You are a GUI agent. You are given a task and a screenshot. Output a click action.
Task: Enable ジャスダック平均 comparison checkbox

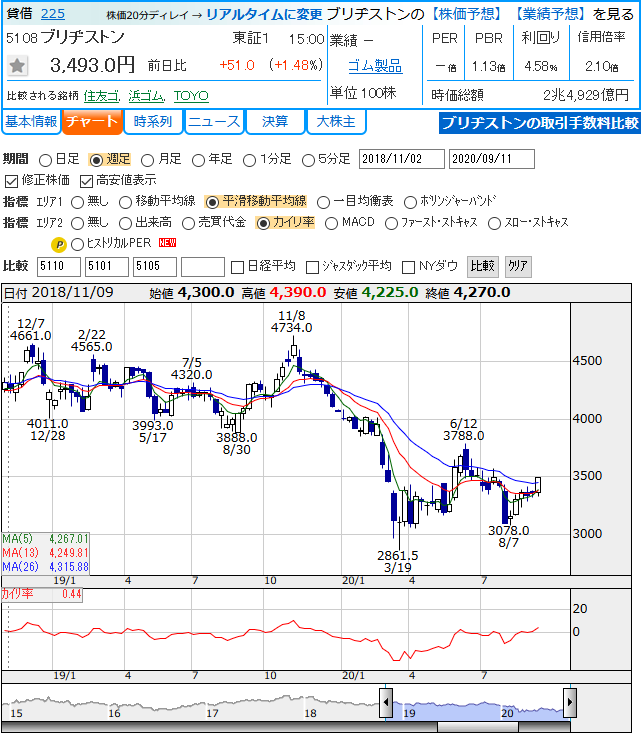(312, 267)
